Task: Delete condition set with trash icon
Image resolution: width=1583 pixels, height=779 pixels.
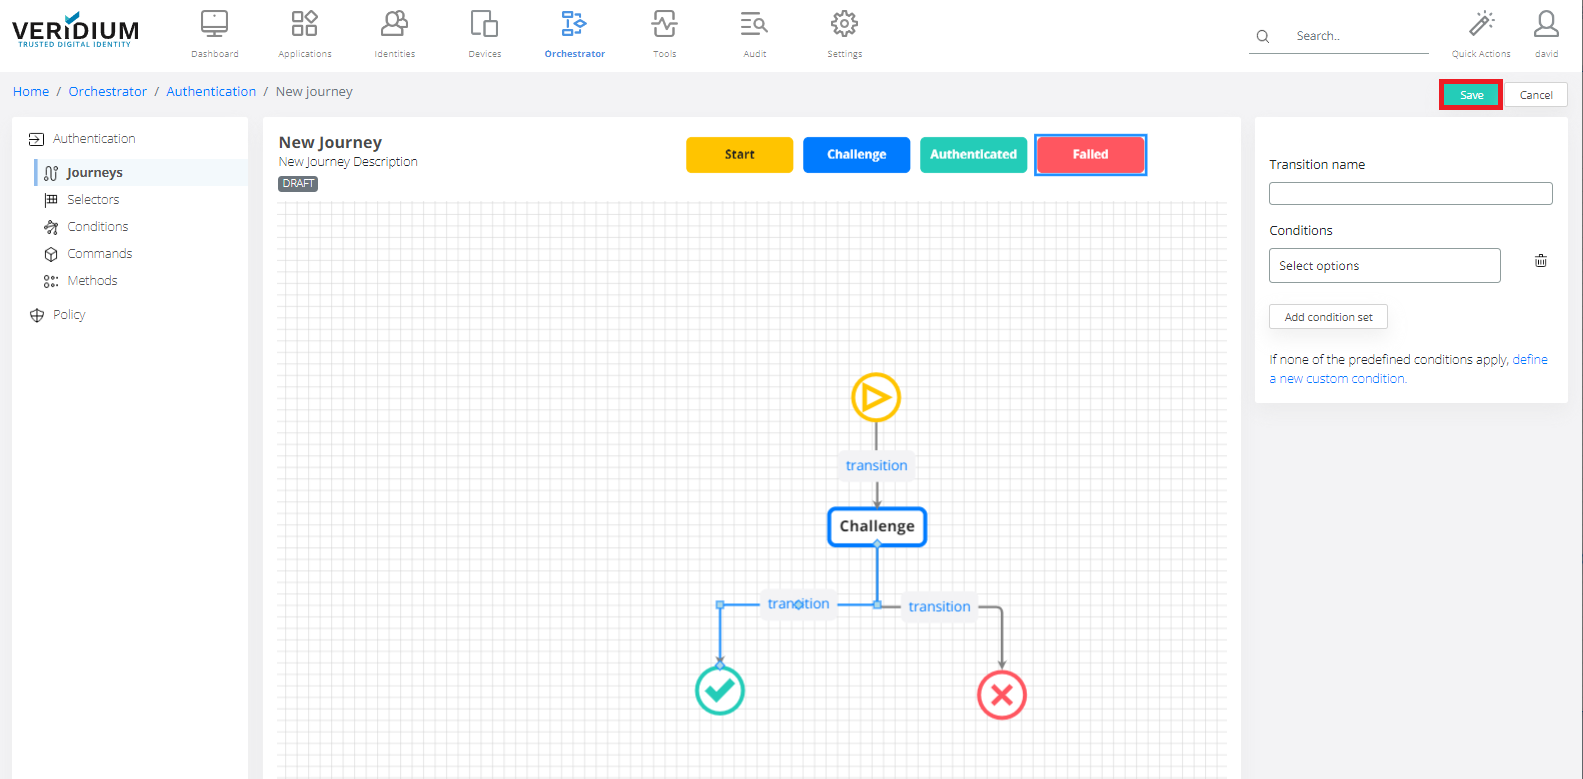Action: 1541,261
